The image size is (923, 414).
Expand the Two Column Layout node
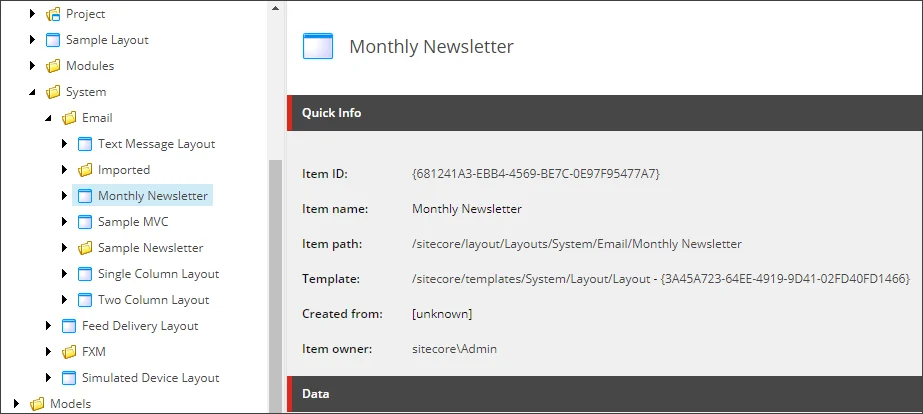pos(65,300)
